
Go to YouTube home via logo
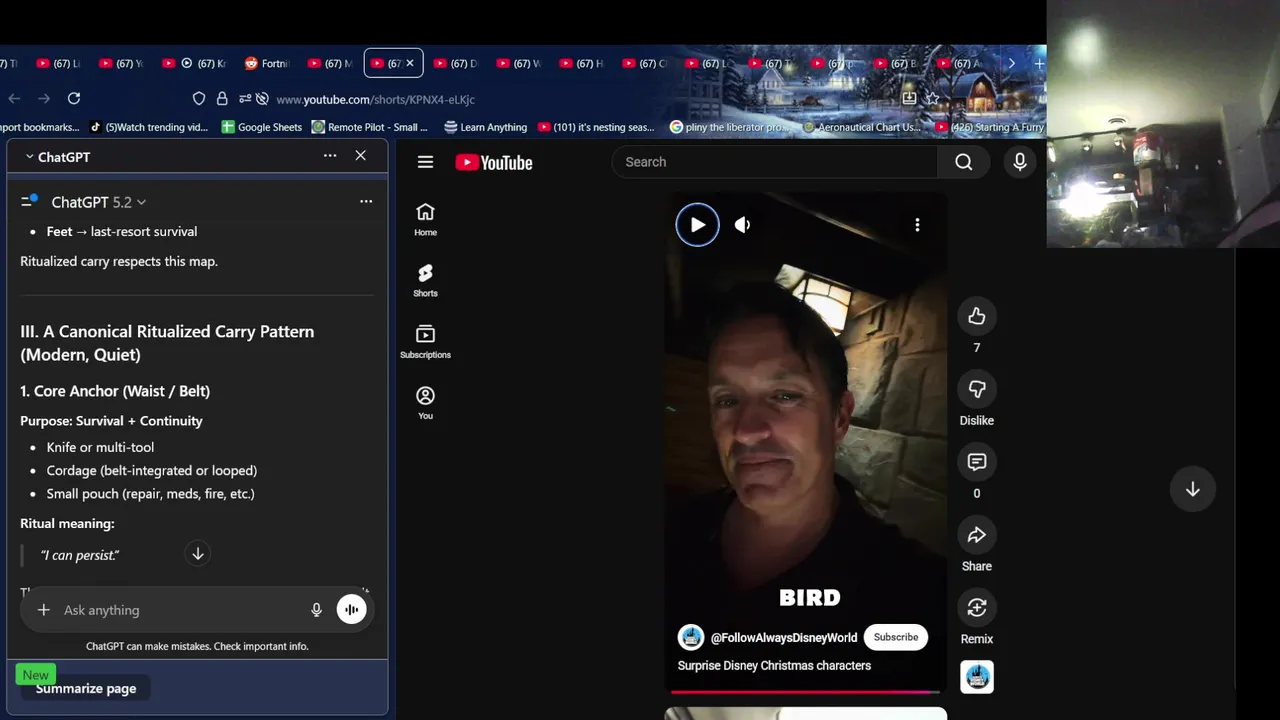494,162
